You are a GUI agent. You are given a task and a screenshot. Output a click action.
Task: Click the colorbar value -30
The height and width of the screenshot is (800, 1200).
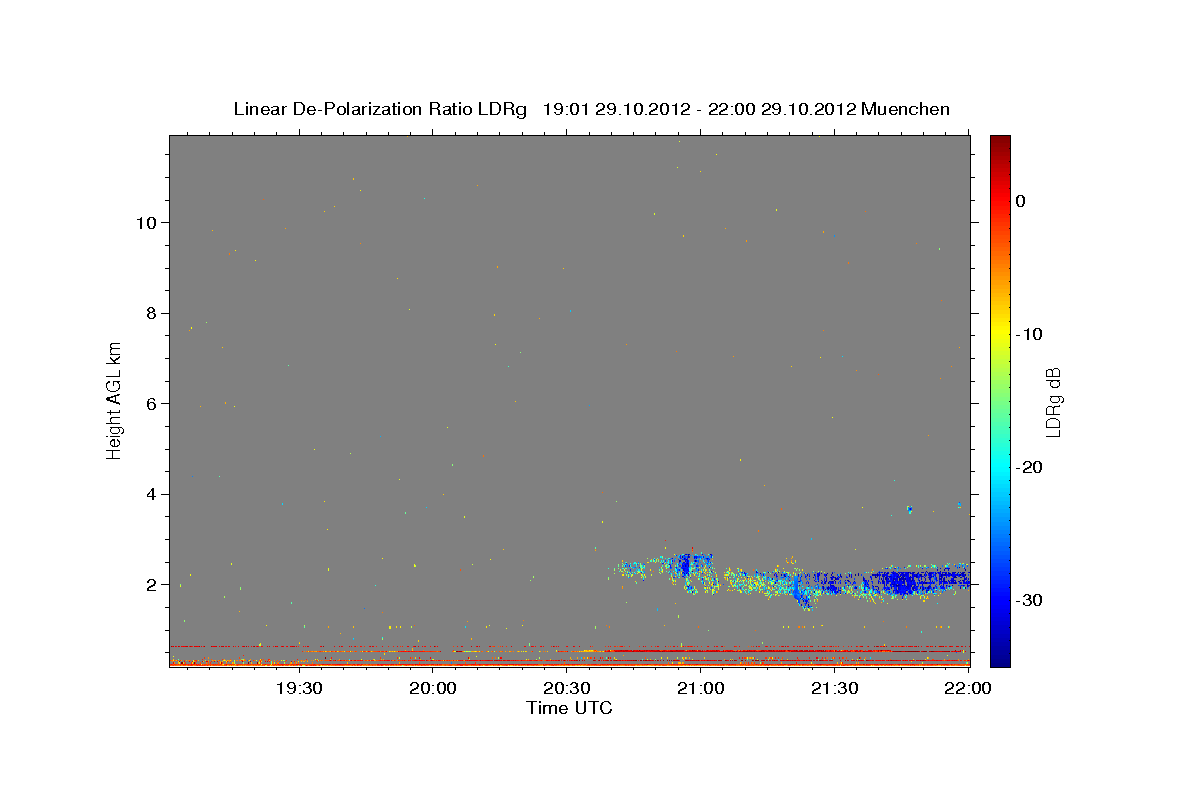[1028, 600]
